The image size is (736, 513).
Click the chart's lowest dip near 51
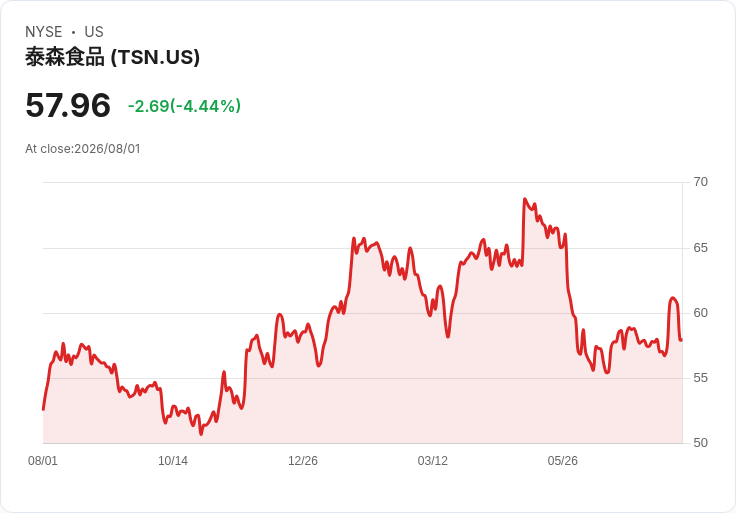pyautogui.click(x=201, y=434)
